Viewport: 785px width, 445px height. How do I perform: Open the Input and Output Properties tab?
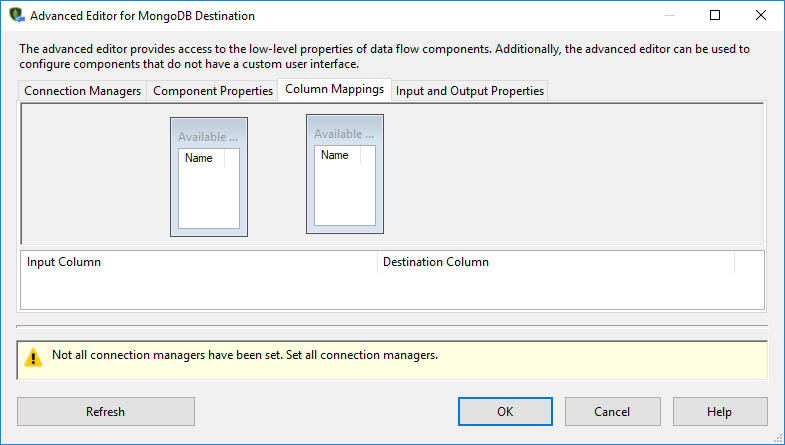[470, 91]
